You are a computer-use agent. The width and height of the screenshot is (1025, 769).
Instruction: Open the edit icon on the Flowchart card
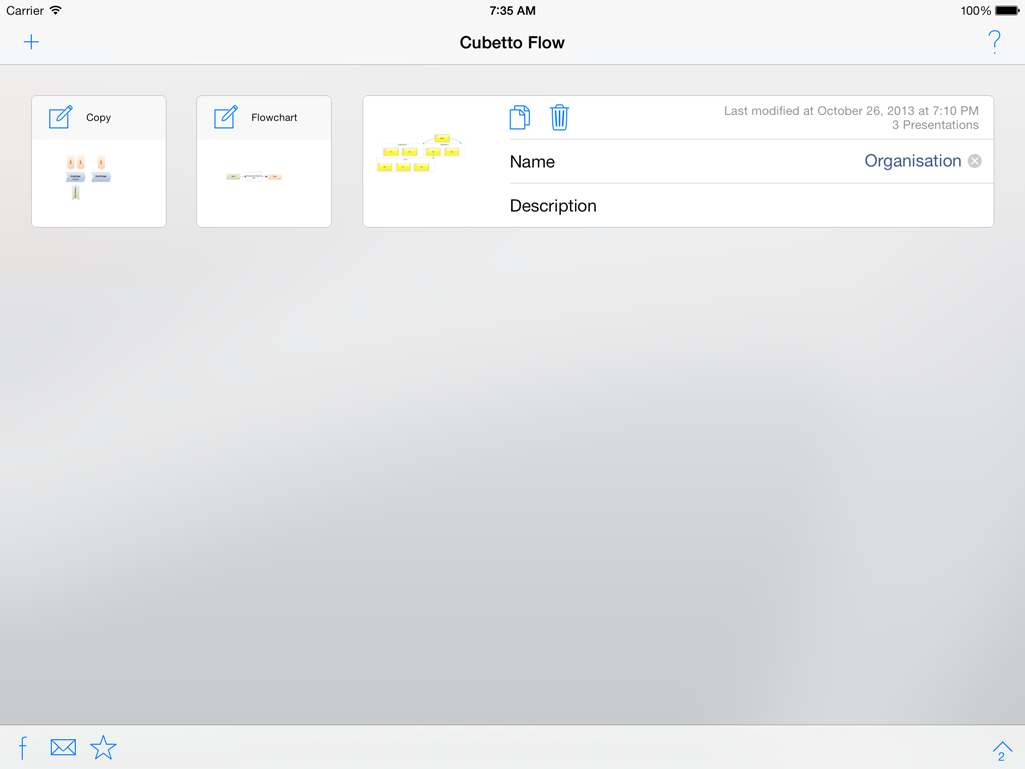click(x=226, y=117)
